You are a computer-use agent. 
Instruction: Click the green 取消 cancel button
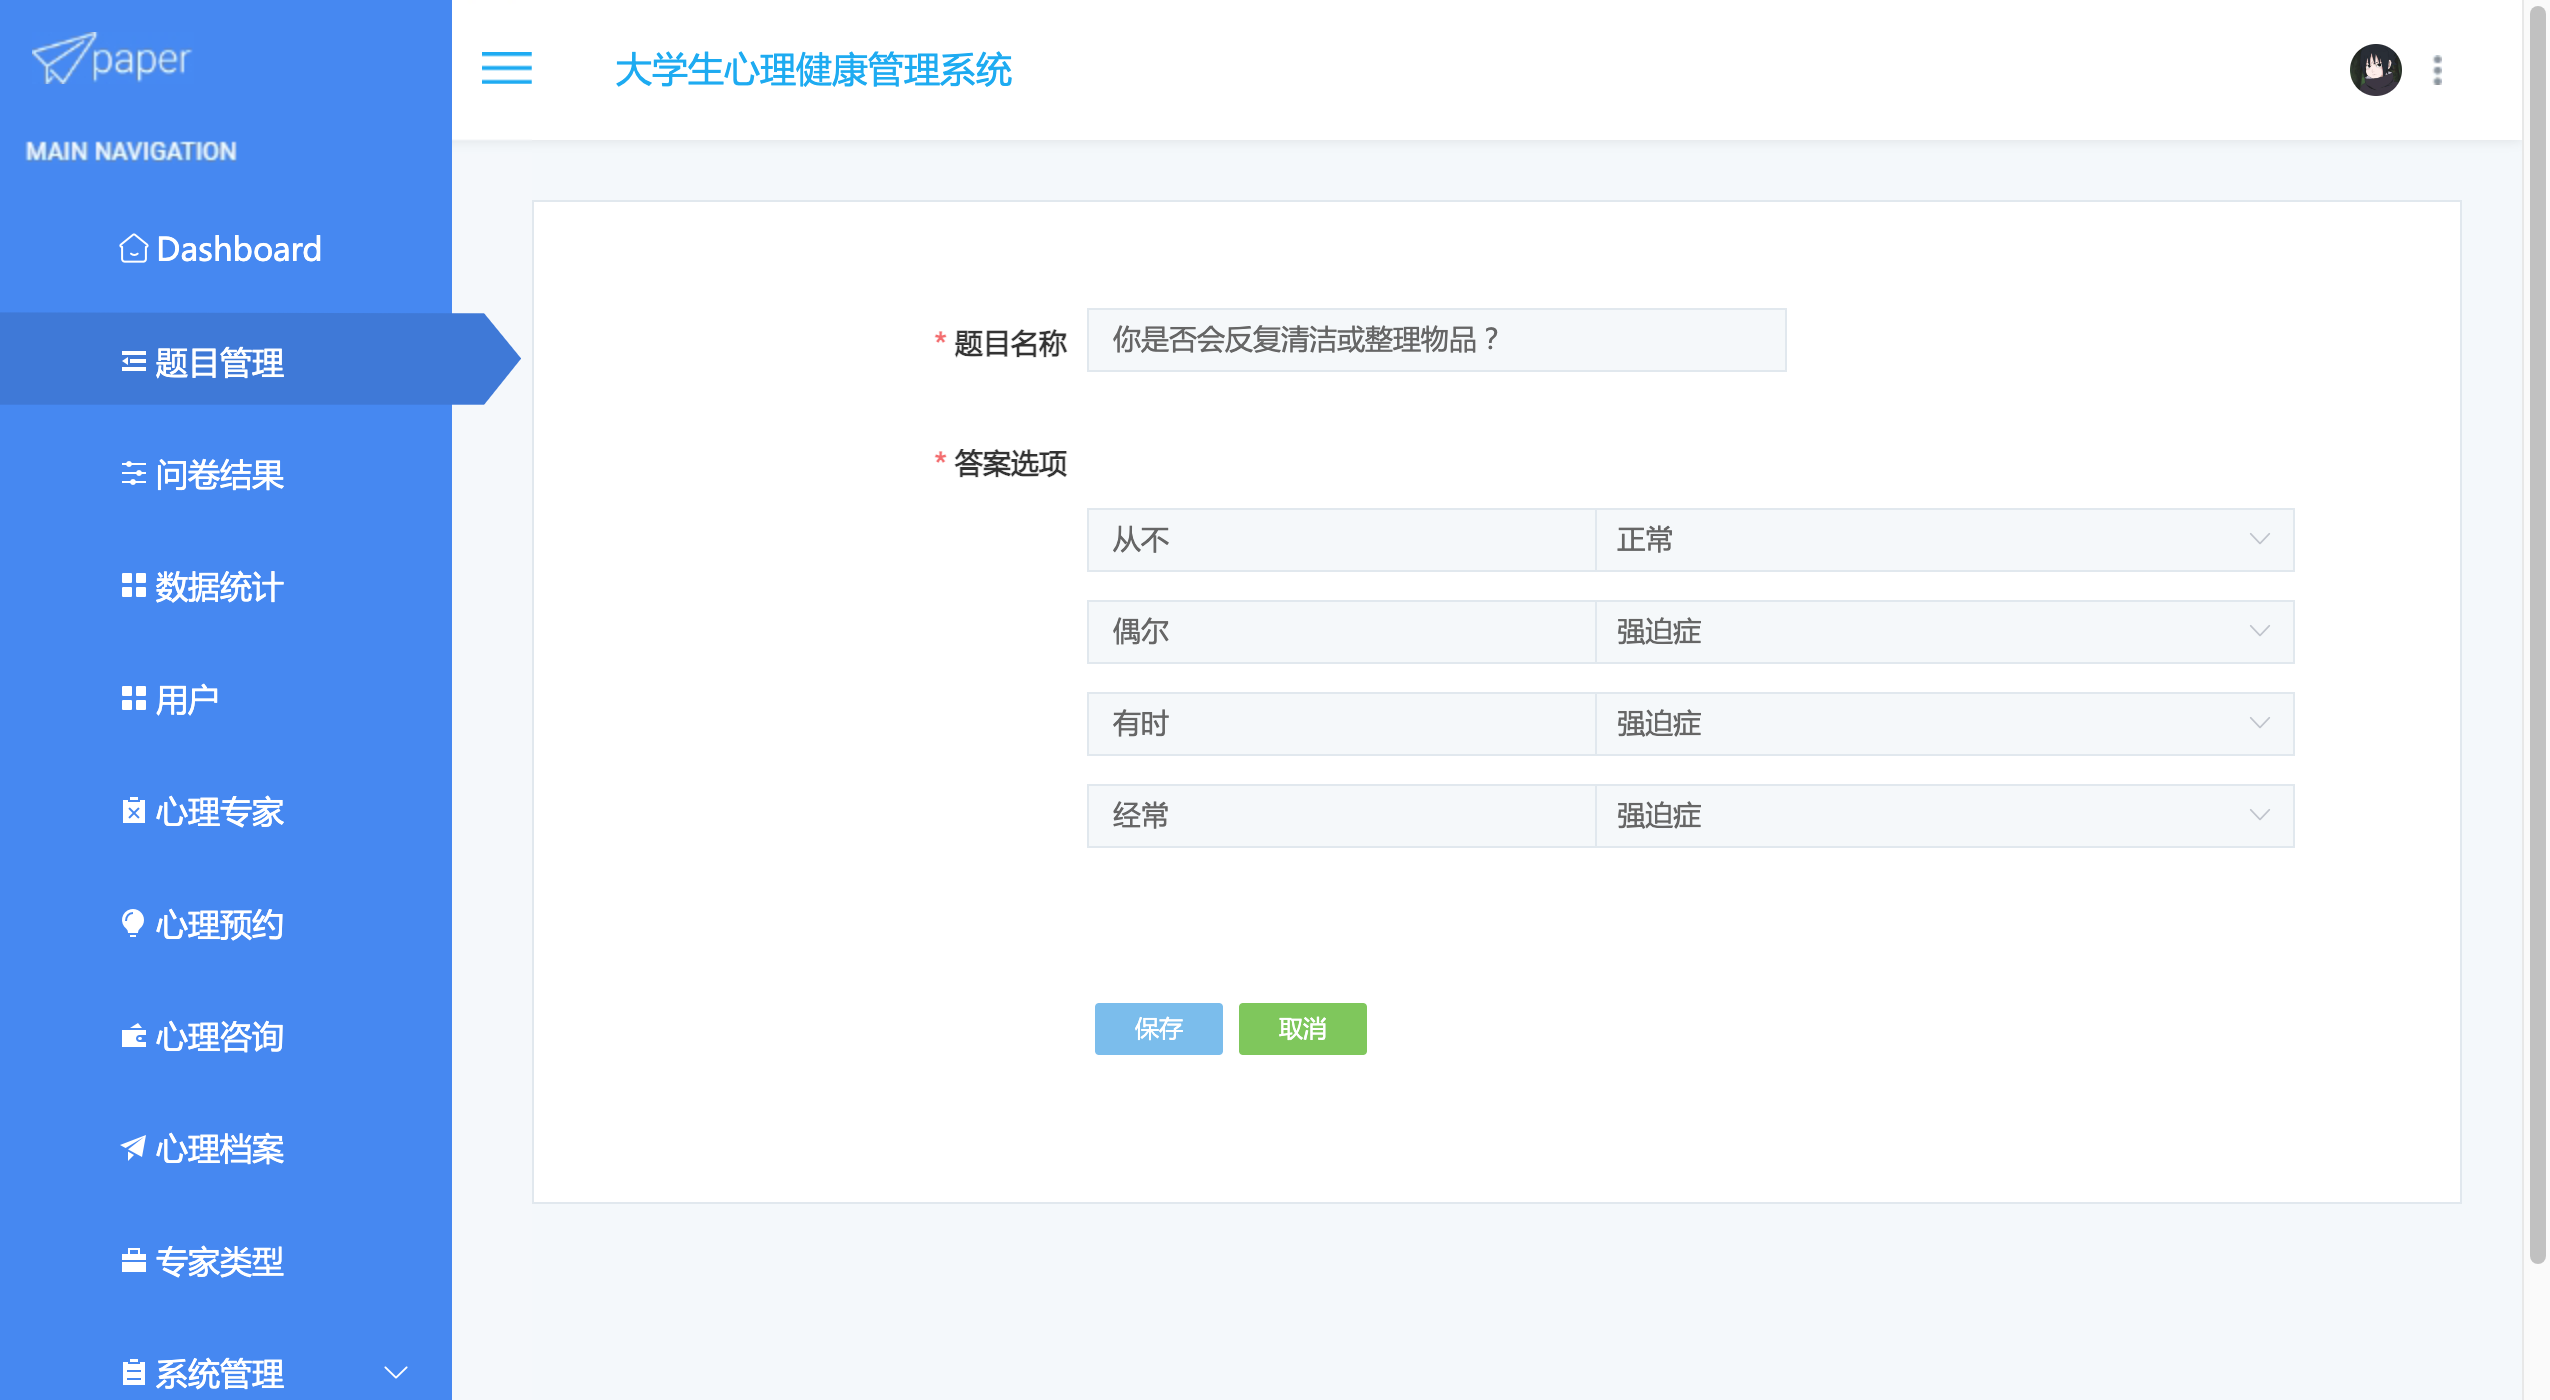[x=1302, y=1028]
